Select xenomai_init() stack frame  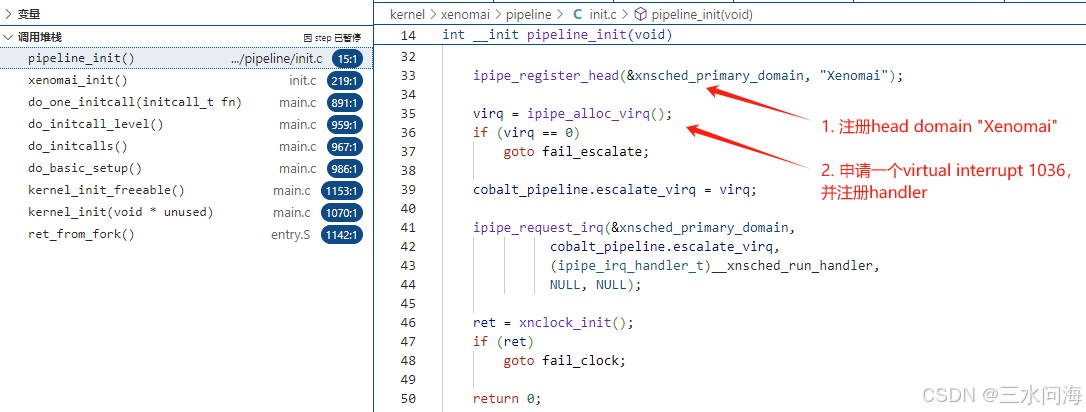pyautogui.click(x=187, y=81)
